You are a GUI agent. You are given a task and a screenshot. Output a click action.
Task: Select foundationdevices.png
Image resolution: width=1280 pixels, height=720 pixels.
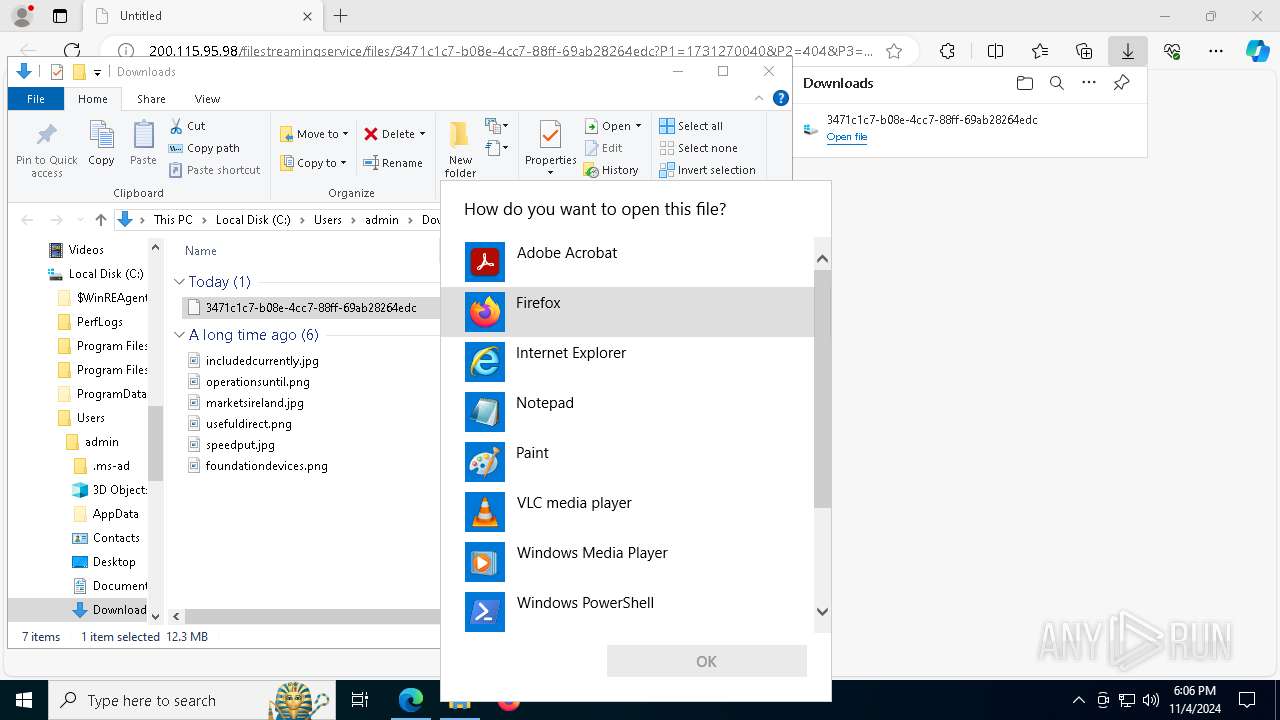266,466
